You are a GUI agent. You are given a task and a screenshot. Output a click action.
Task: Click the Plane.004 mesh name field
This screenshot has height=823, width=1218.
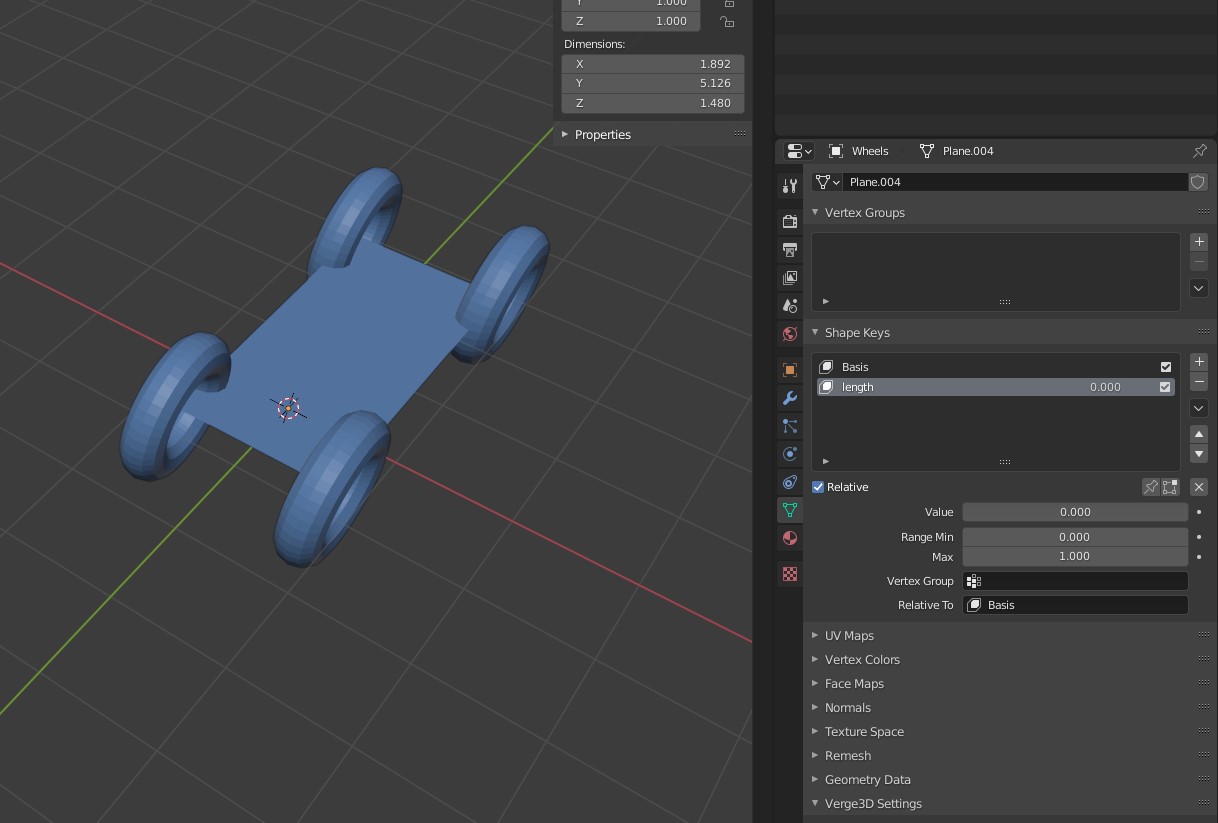pos(1015,182)
